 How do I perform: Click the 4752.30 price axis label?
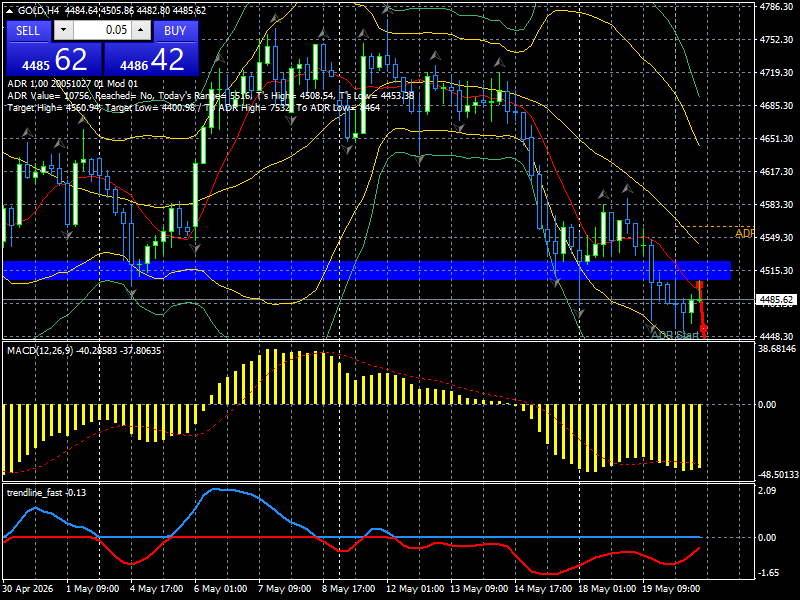point(776,40)
